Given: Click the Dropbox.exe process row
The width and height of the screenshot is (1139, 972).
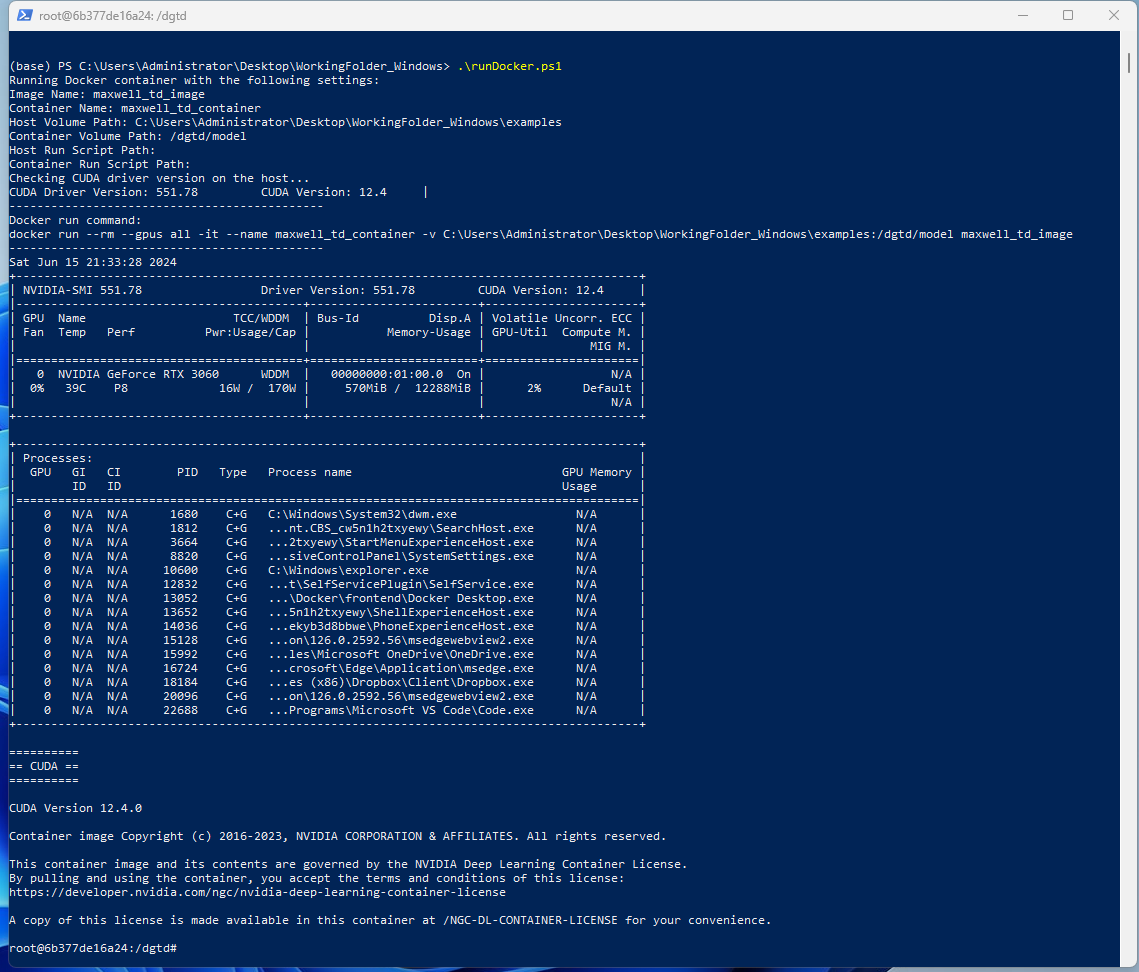Looking at the screenshot, I should tap(327, 682).
